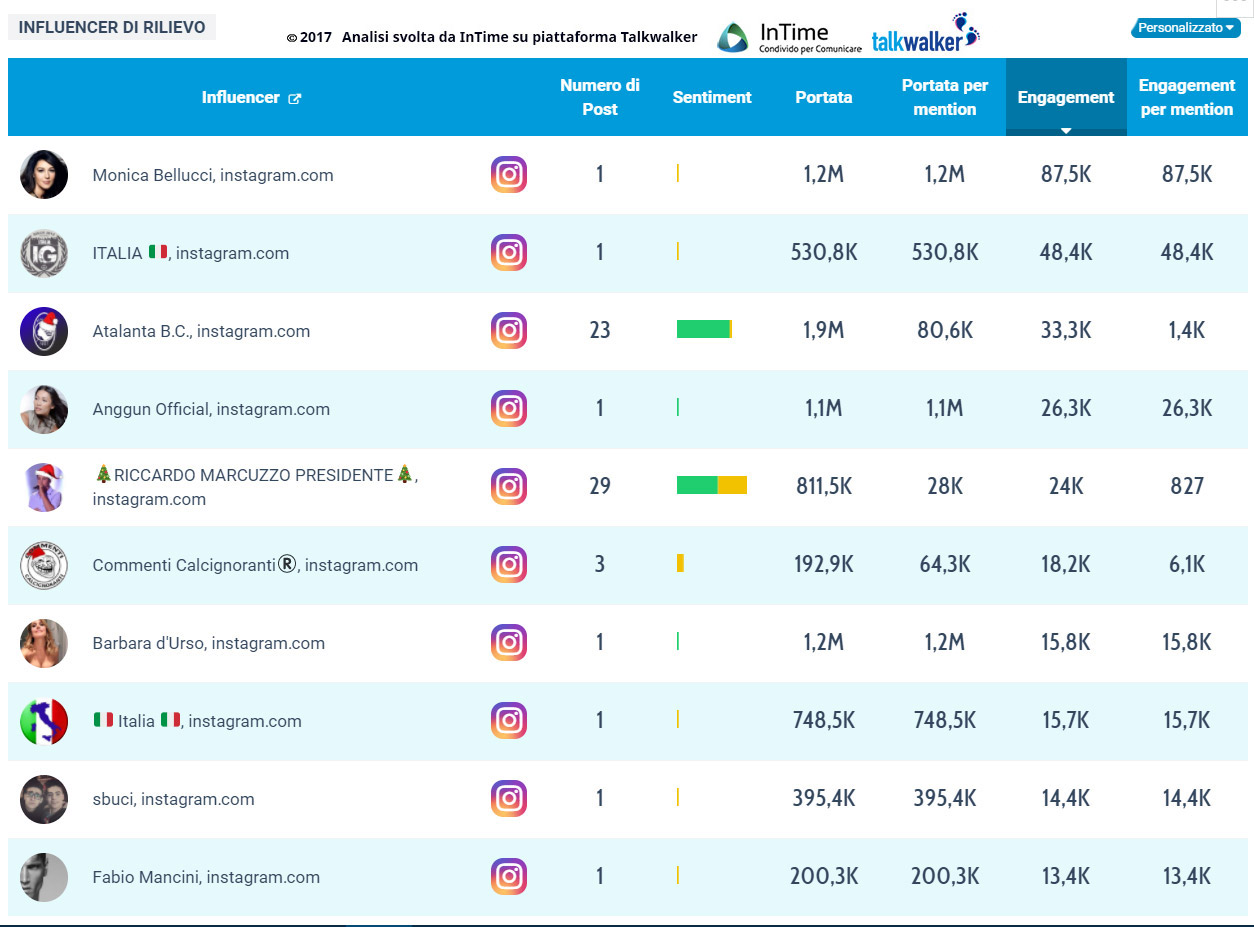Open Monica Bellucci, instagram.com link

(x=213, y=175)
